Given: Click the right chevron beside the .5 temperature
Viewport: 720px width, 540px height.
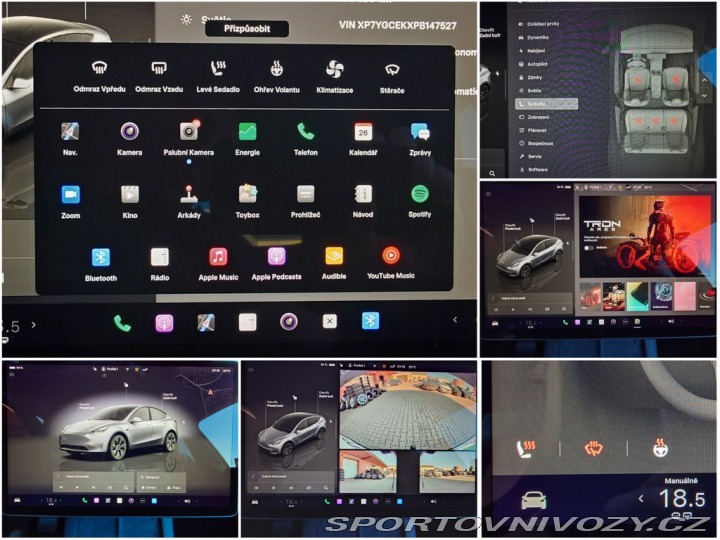Looking at the screenshot, I should (34, 325).
